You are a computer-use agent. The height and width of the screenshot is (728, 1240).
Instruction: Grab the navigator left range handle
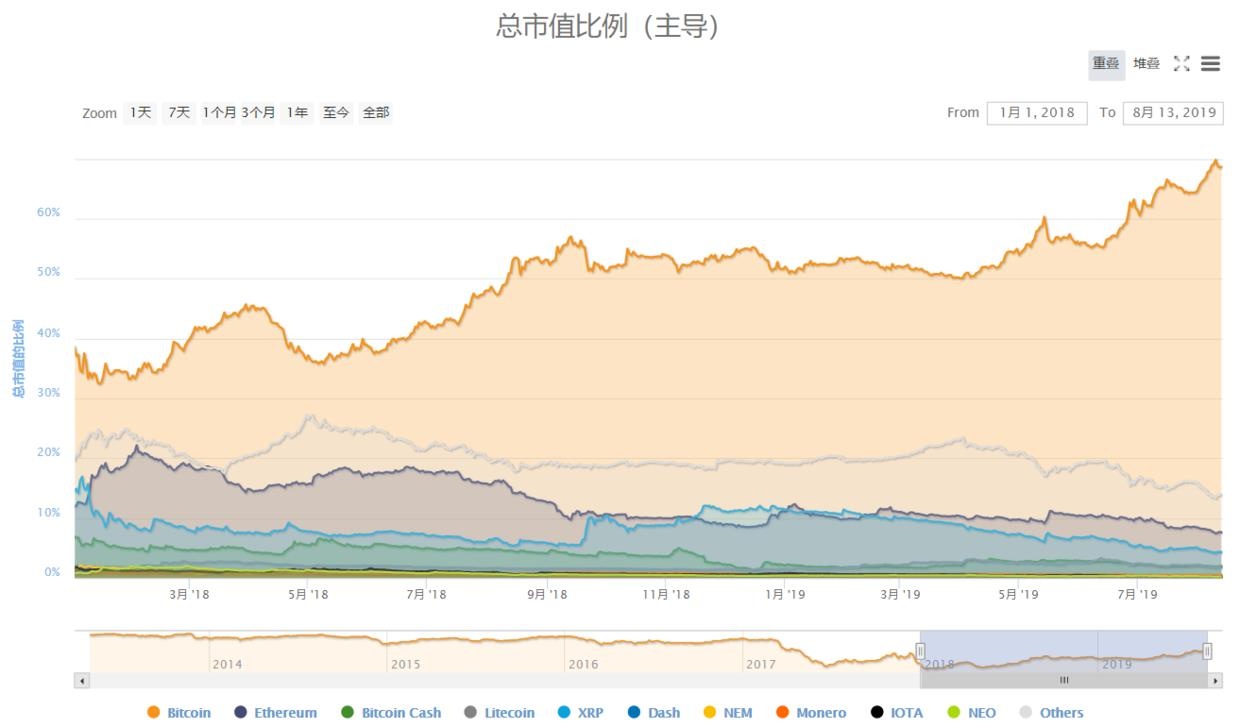tap(920, 652)
